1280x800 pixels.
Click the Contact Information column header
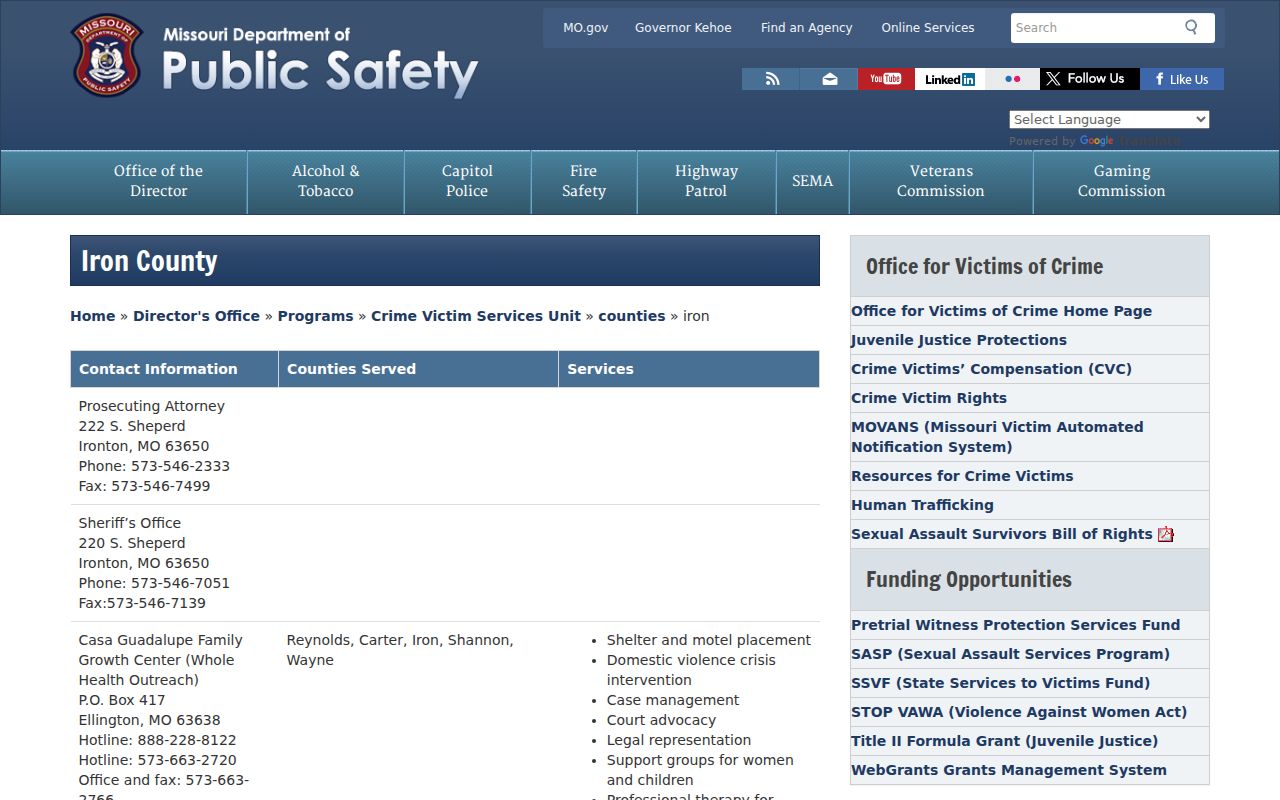(x=174, y=369)
